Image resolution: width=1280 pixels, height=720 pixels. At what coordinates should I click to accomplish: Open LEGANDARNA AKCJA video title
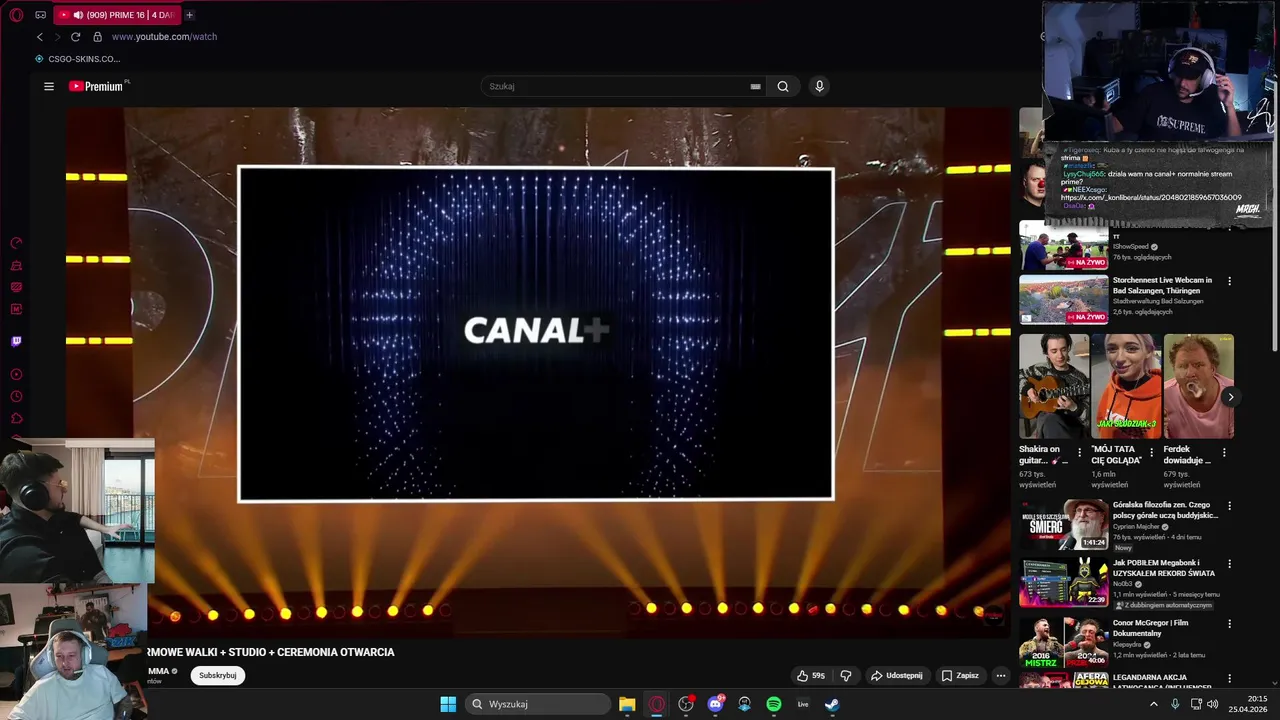(1162, 682)
